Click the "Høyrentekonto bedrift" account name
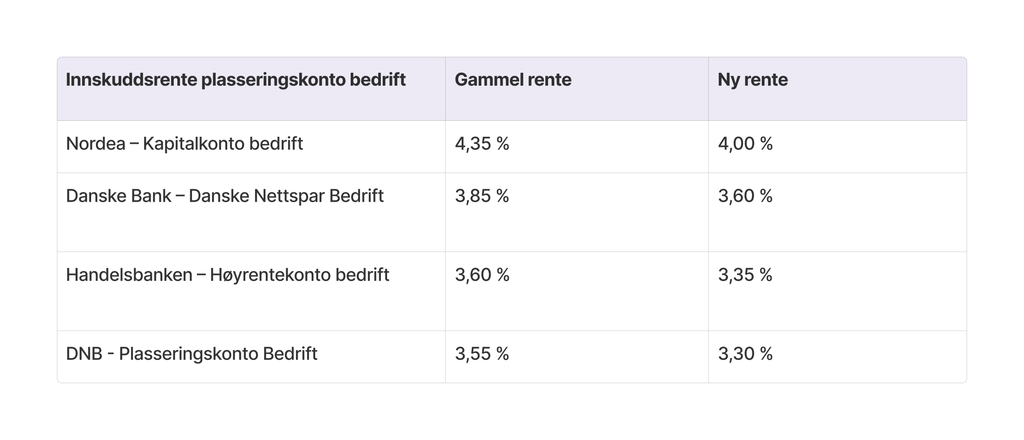 click(299, 275)
